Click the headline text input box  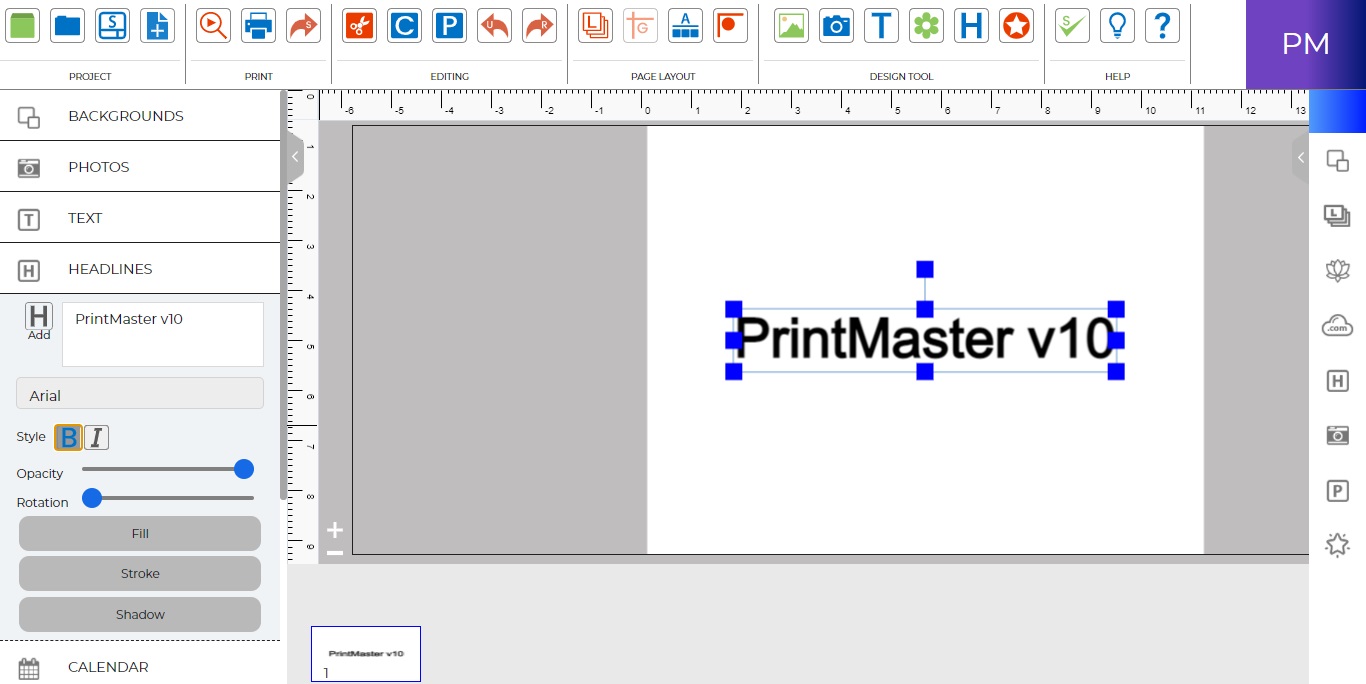163,334
